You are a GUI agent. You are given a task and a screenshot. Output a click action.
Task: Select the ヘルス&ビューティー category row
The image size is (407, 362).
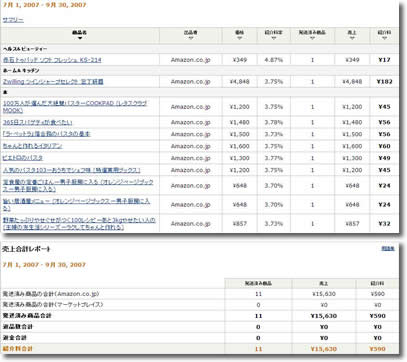200,49
